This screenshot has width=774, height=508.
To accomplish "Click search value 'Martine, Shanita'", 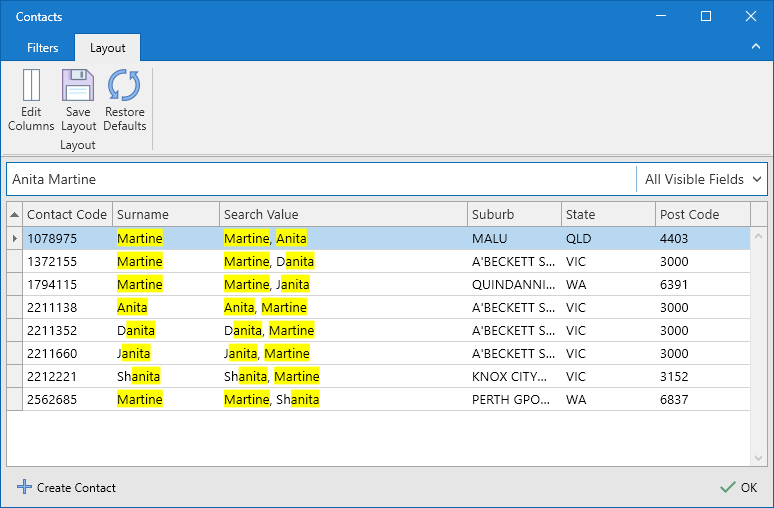I will pos(271,399).
